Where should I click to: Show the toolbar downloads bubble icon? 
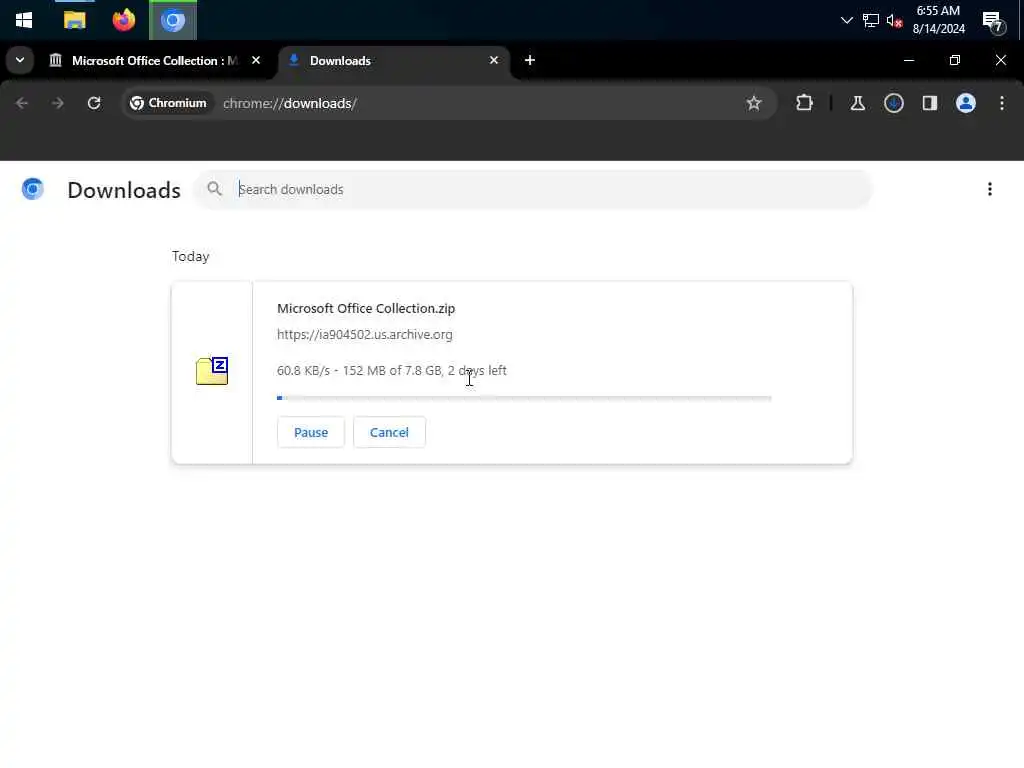pyautogui.click(x=893, y=103)
